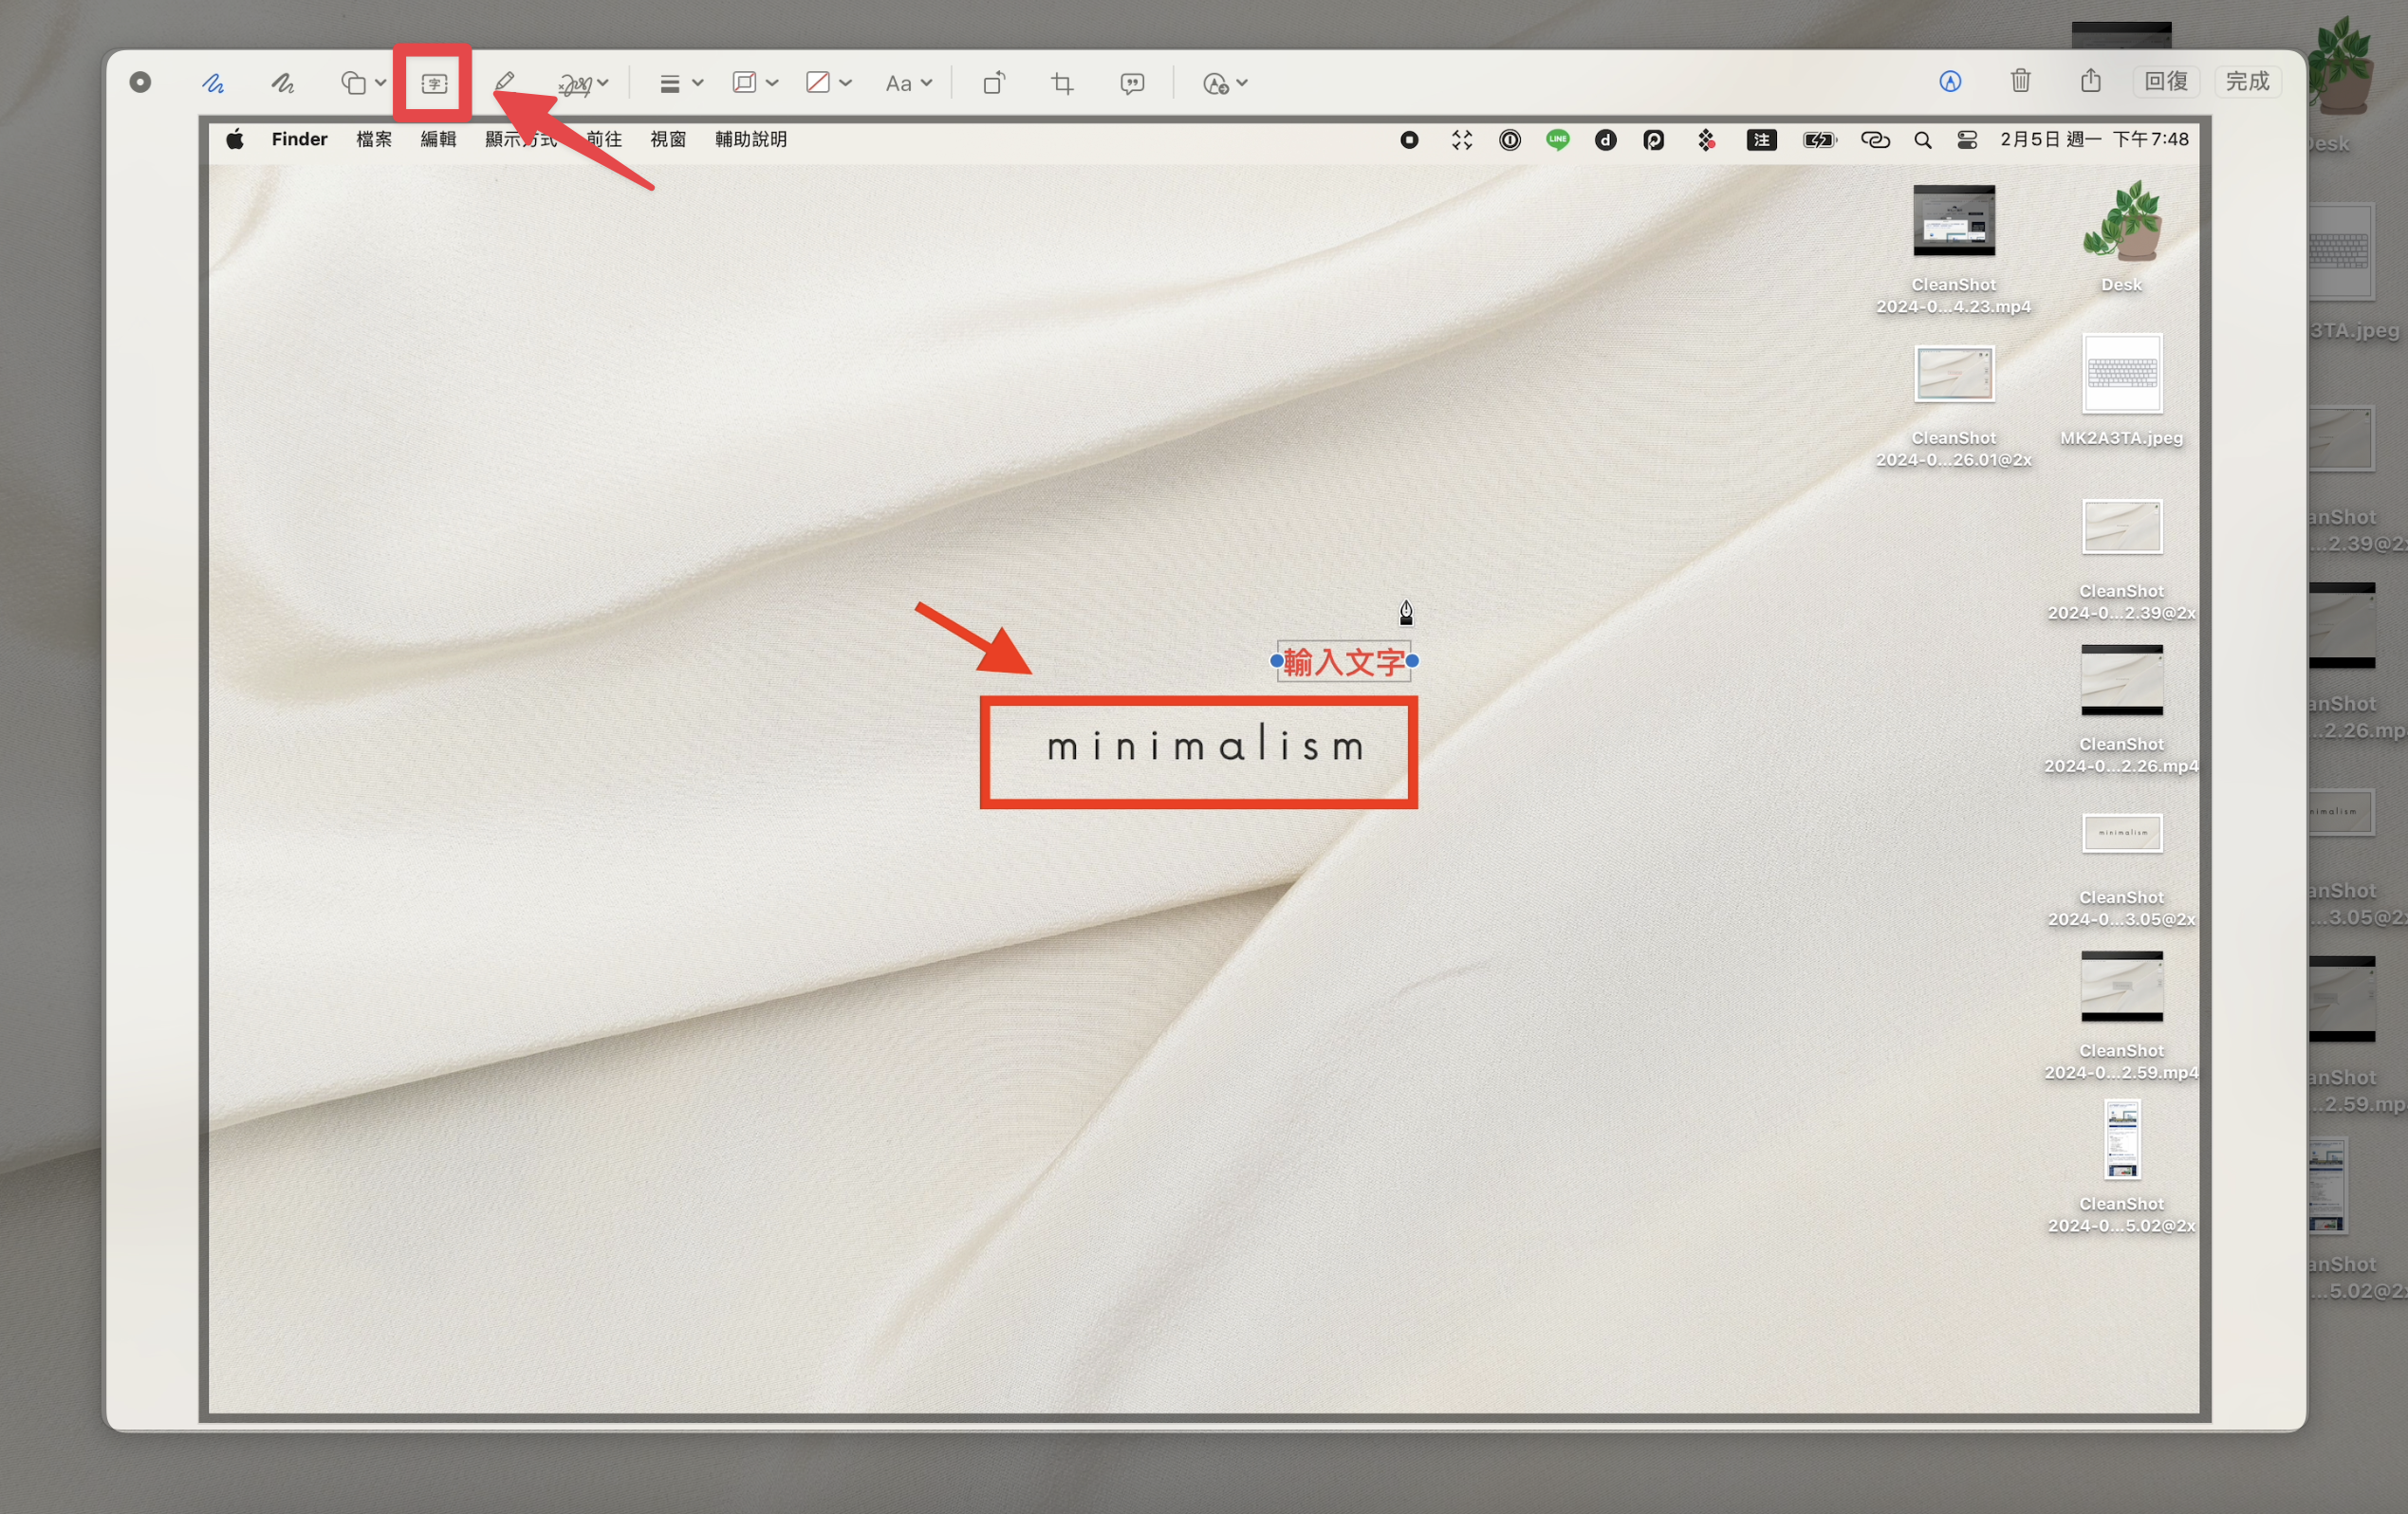2408x1514 pixels.
Task: Click the 回復 revert button
Action: point(2166,81)
